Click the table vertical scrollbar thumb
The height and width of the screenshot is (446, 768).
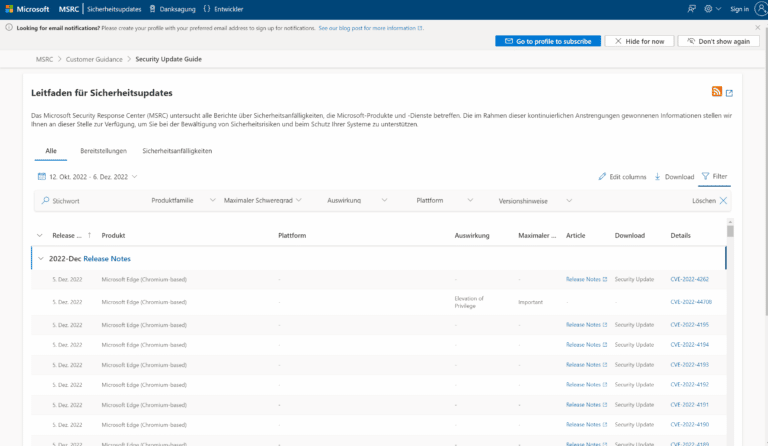tap(730, 231)
